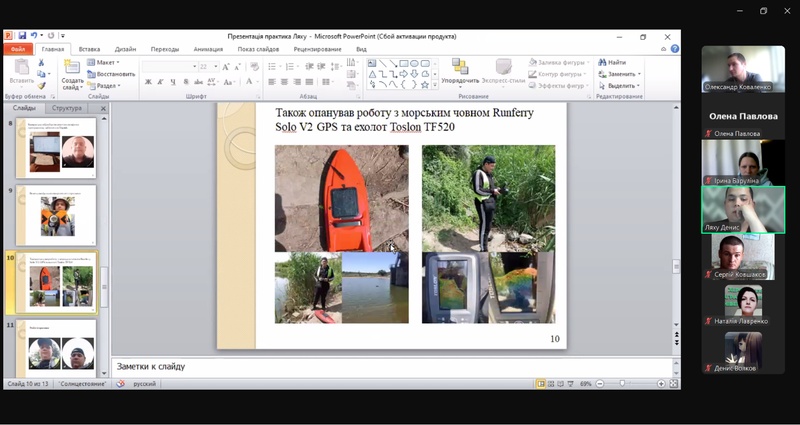Switch to the Дизайн ribbon tab

pyautogui.click(x=126, y=49)
